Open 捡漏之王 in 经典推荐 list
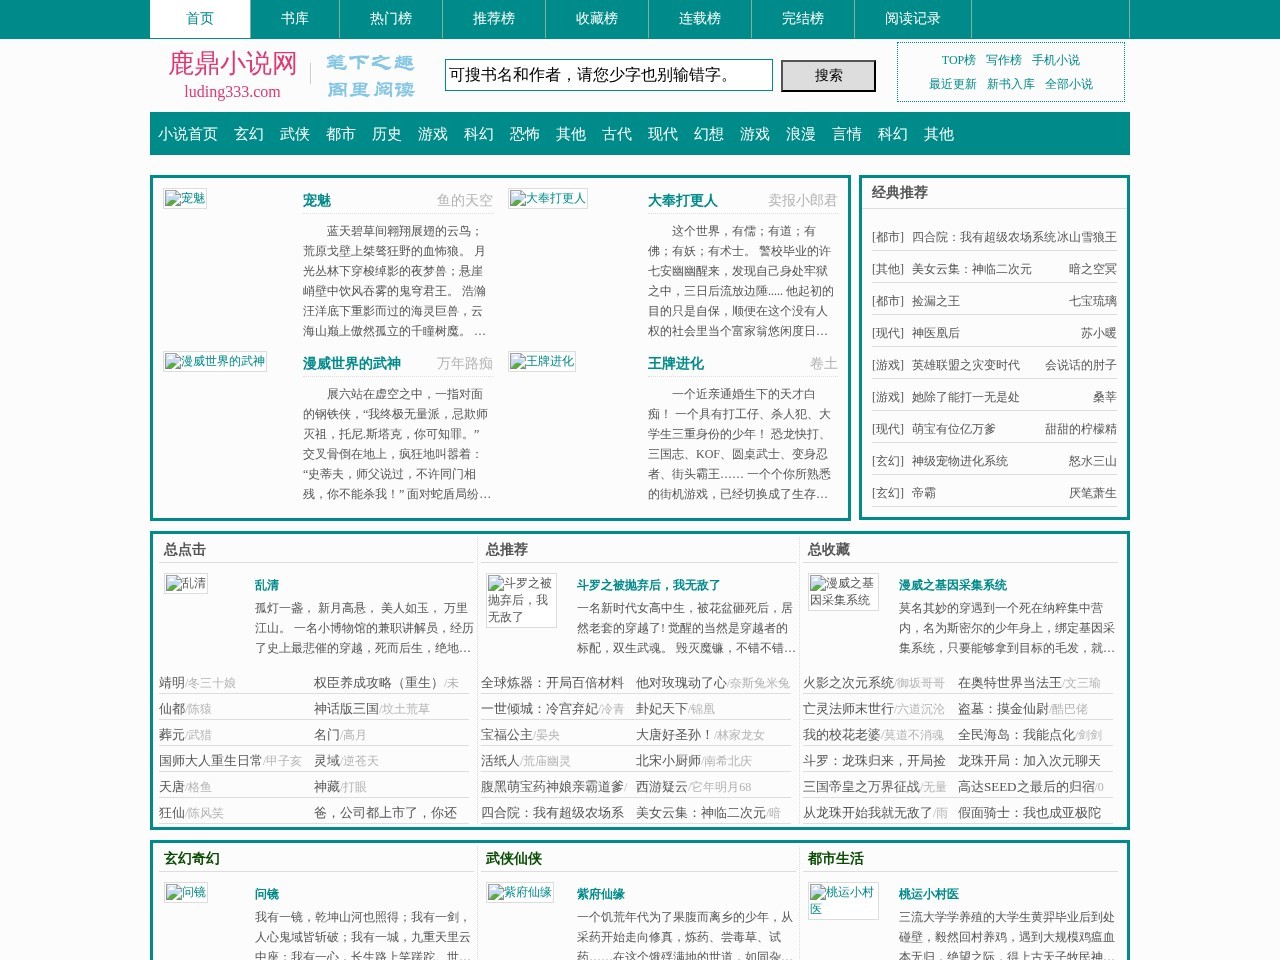 [x=936, y=301]
